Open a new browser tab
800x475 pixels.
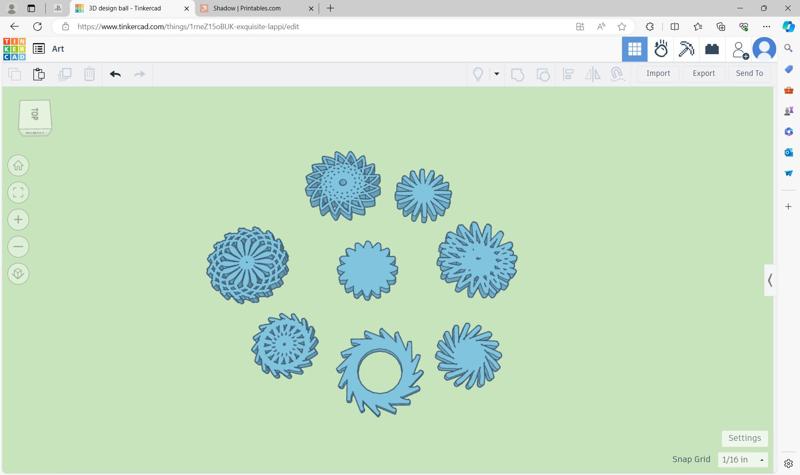point(330,8)
